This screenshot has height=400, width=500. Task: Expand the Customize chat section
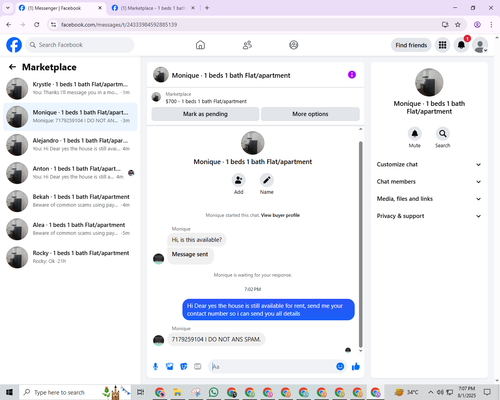point(429,164)
